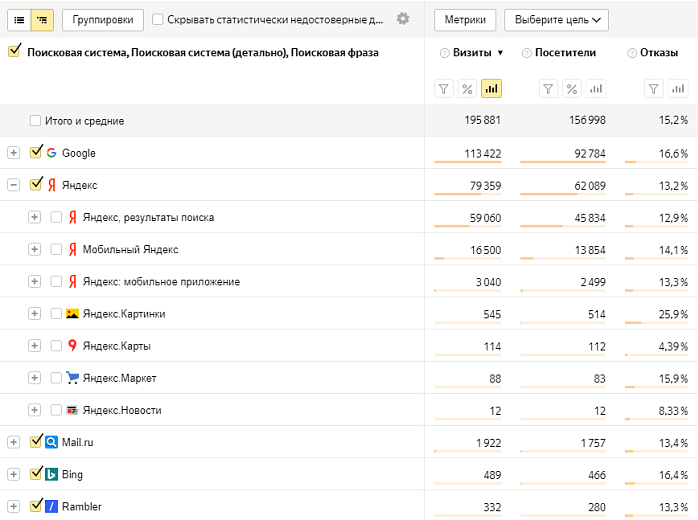Switch Визиты column to percent display
Viewport: 698px width, 520px height.
pos(467,89)
